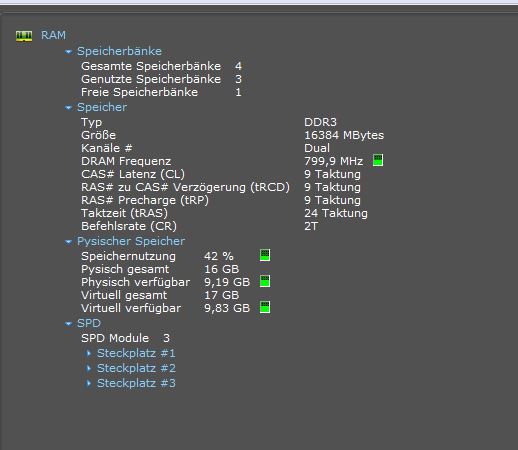
Task: Expand the Steckplatz #3 arrow
Action: pos(89,383)
